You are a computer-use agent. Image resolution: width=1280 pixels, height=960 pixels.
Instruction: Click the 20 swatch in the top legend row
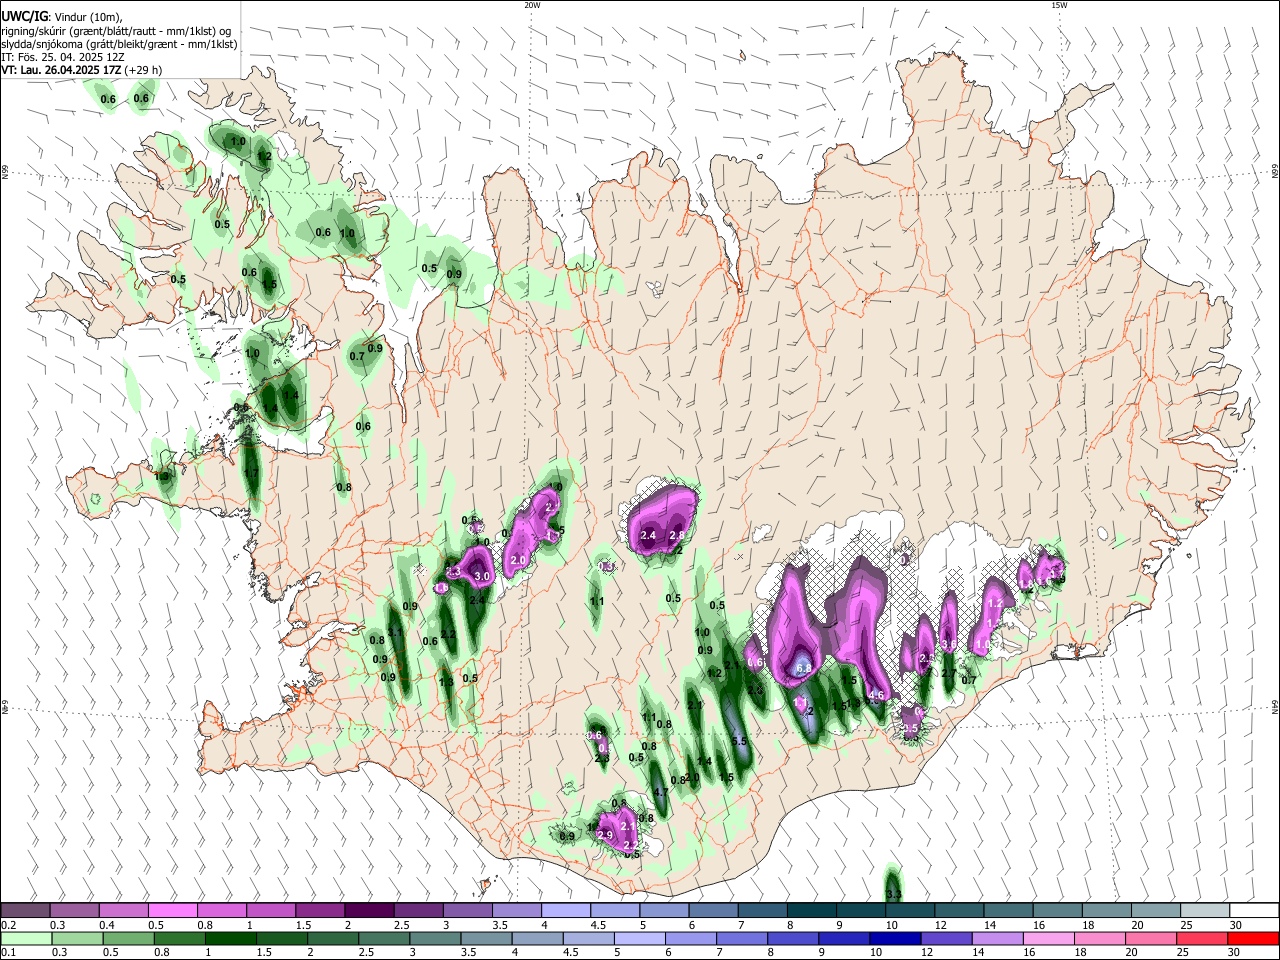1155,910
